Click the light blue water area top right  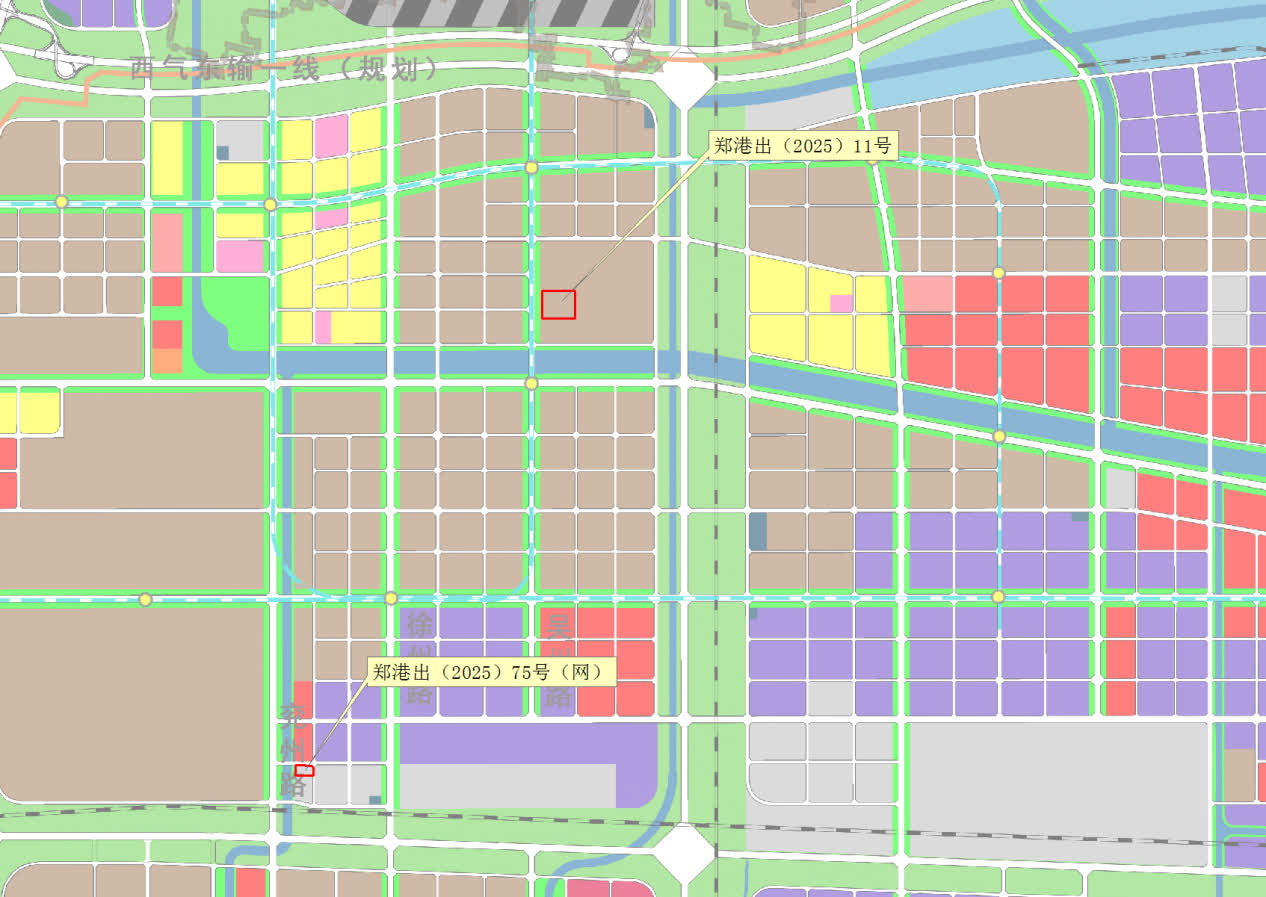[x=1150, y=30]
